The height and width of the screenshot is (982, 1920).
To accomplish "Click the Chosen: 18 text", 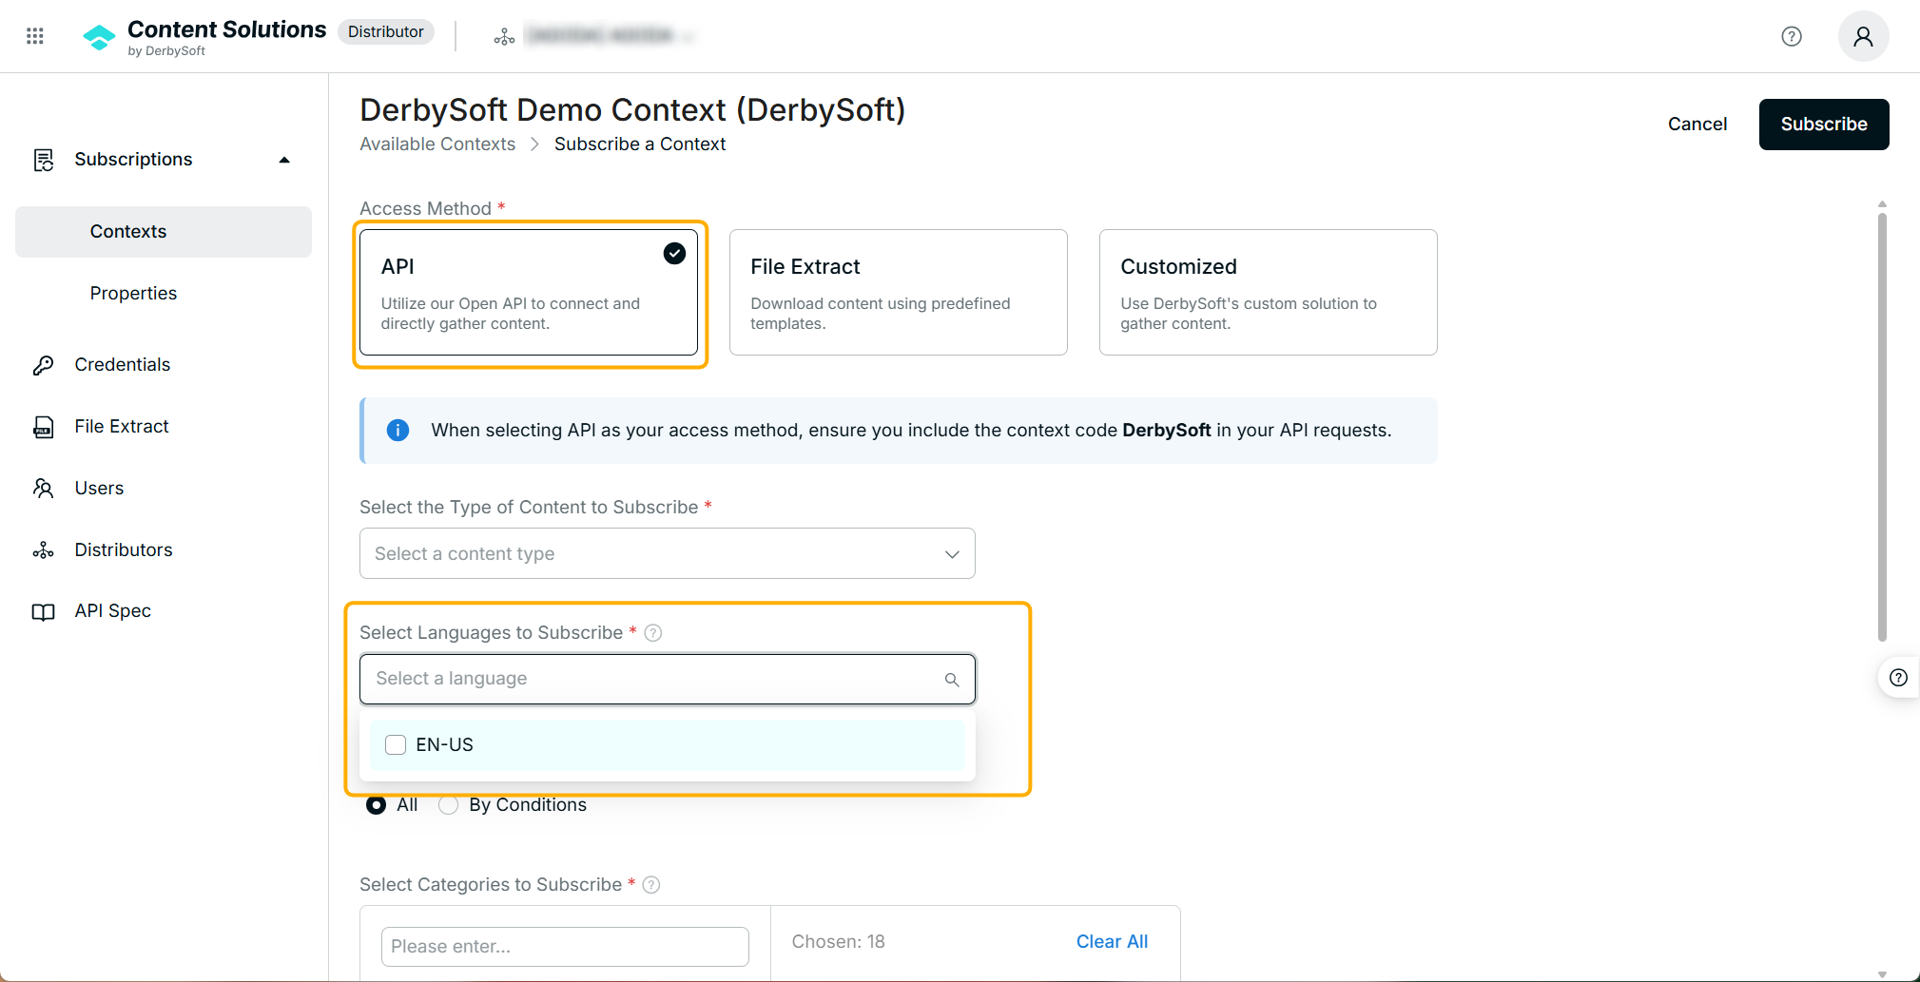I will (838, 942).
